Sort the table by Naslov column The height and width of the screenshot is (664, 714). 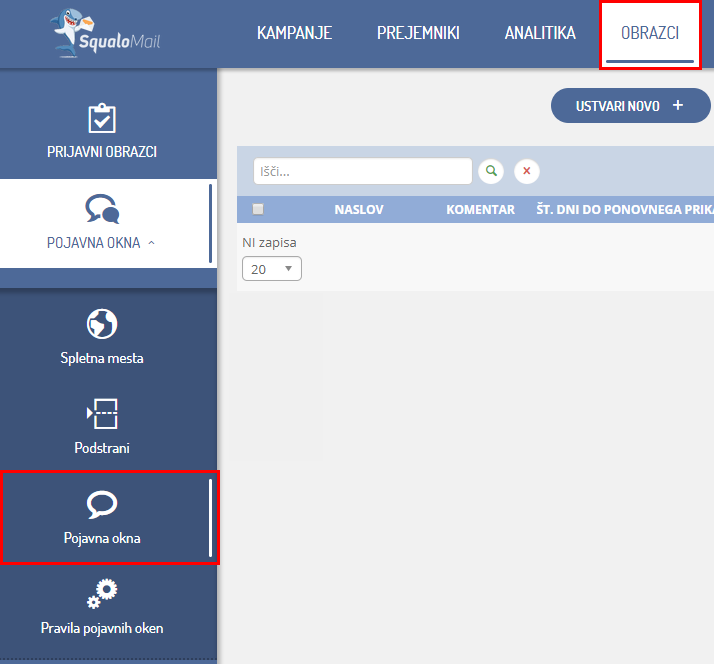(359, 209)
